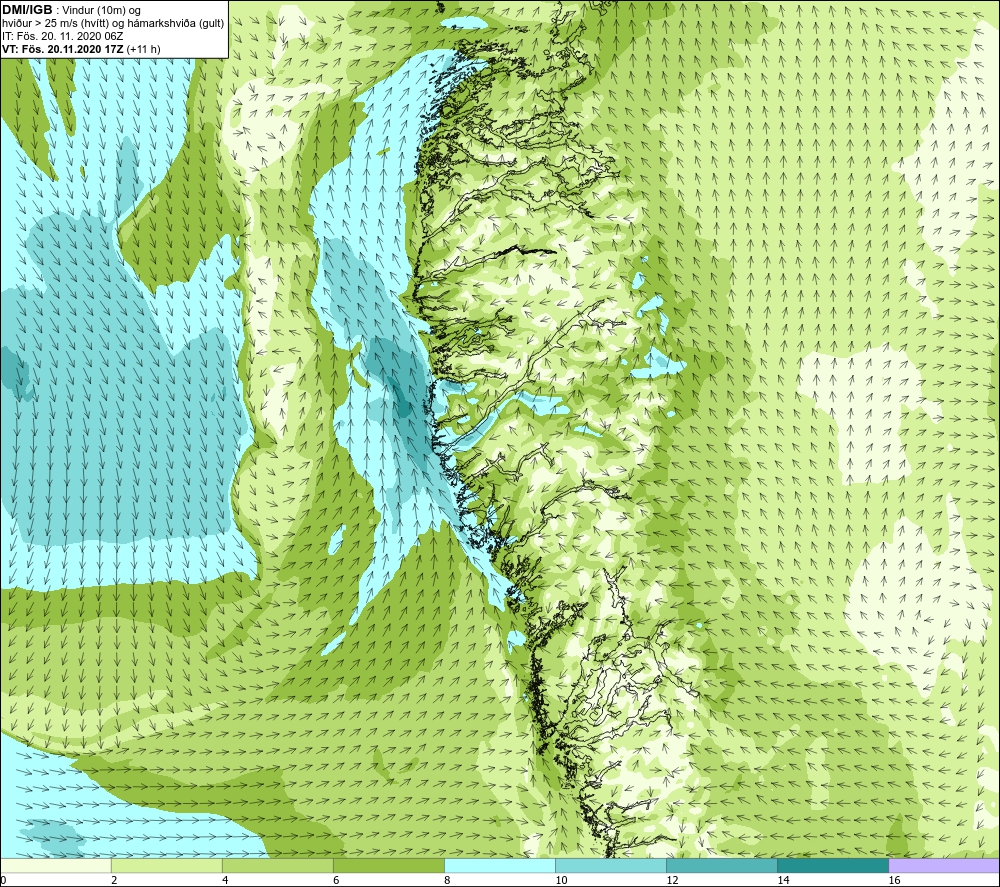Click the legend scale label "14"
The image size is (1000, 887).
click(x=783, y=881)
